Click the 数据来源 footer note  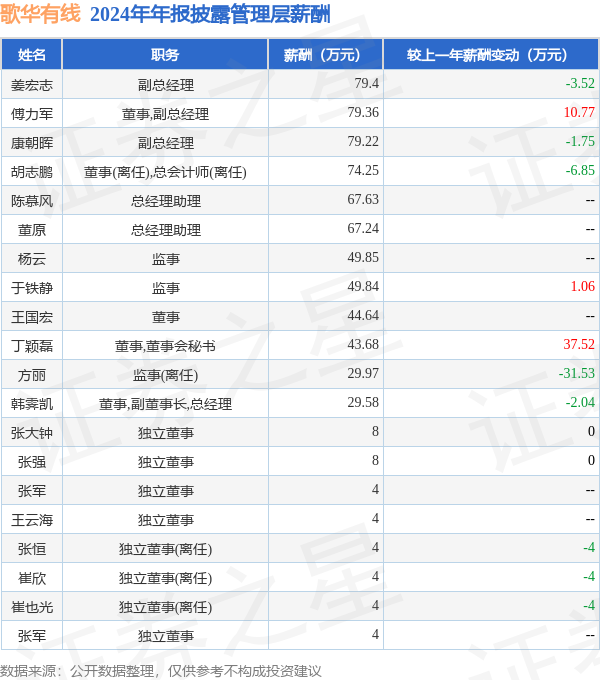(x=161, y=671)
